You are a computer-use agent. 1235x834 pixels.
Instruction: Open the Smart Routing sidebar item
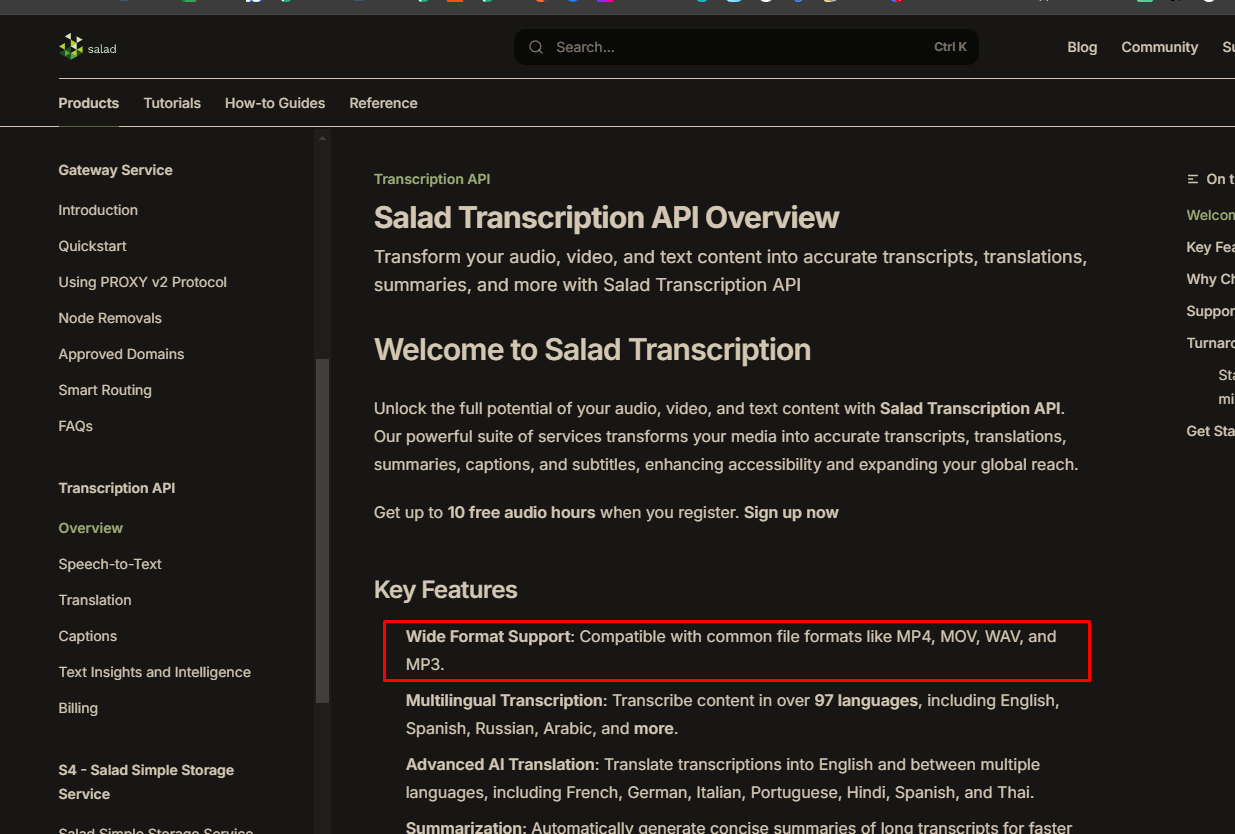click(105, 390)
